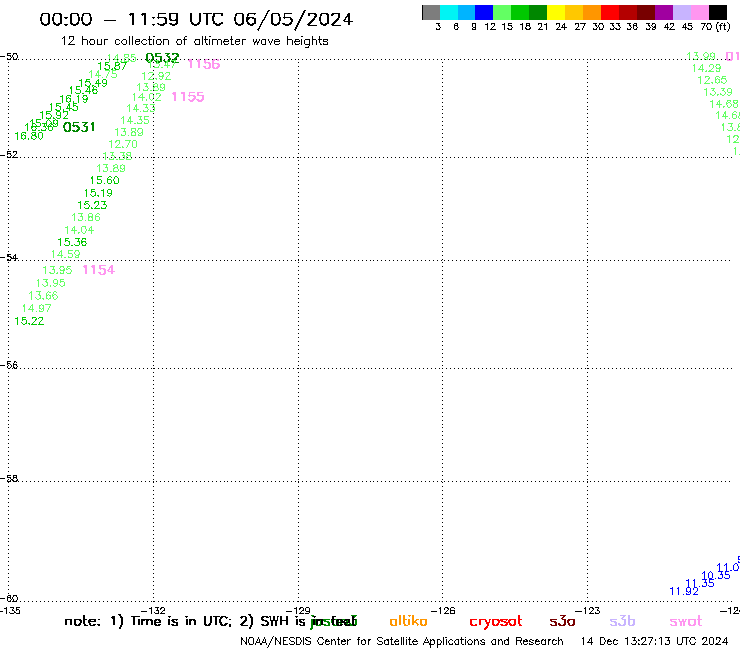Click the longitude axis label '-123'
The height and width of the screenshot is (650, 740).
[588, 611]
